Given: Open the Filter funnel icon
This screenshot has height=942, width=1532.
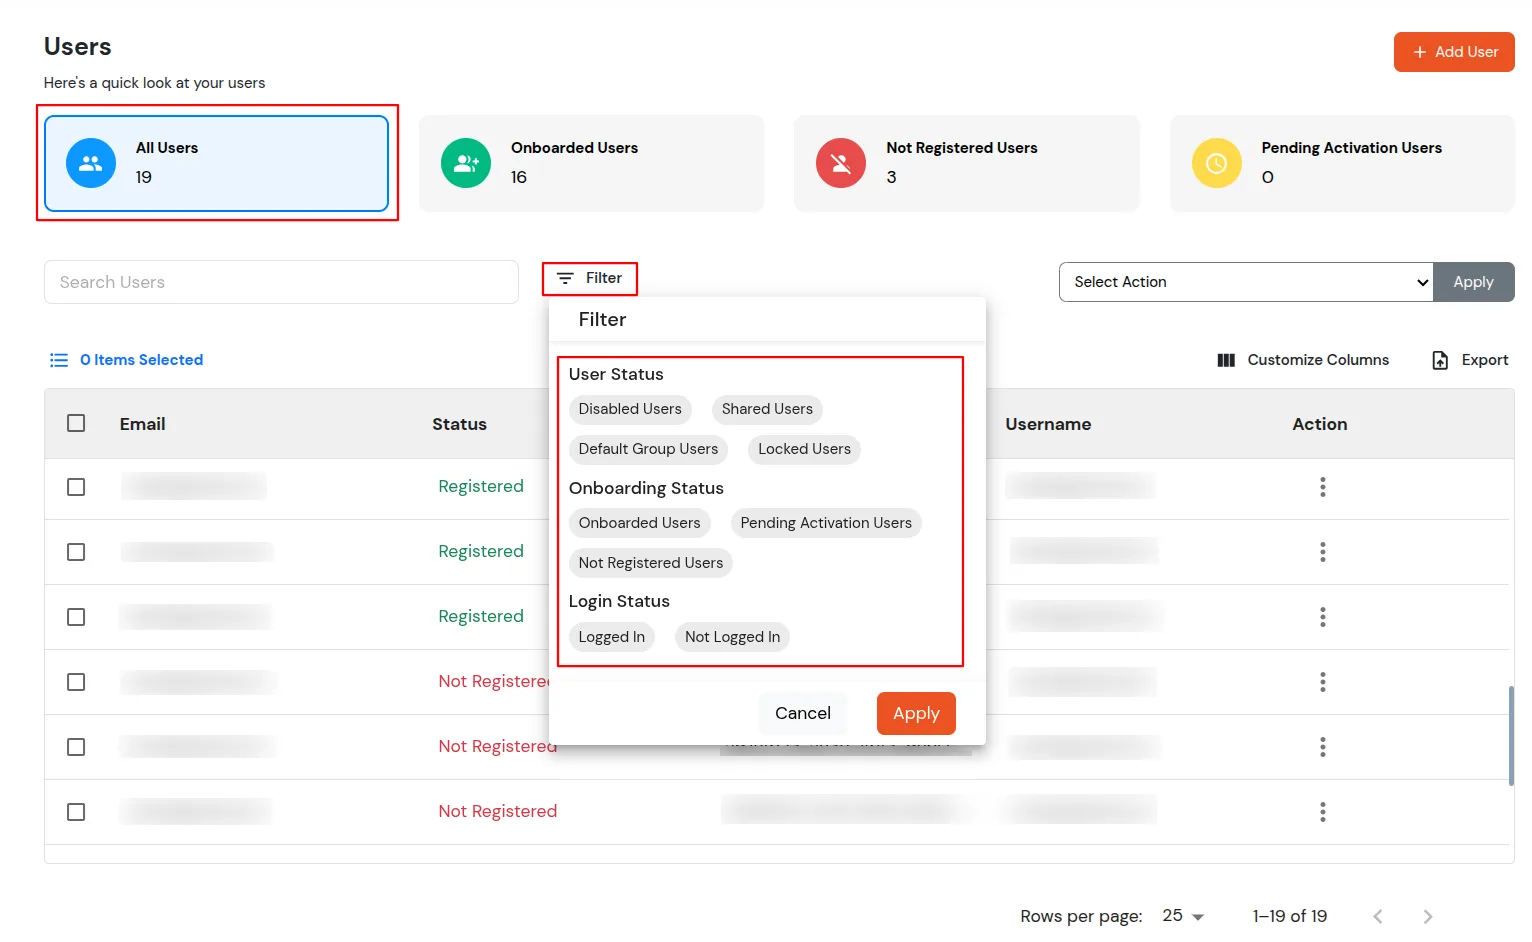Looking at the screenshot, I should click(x=566, y=278).
